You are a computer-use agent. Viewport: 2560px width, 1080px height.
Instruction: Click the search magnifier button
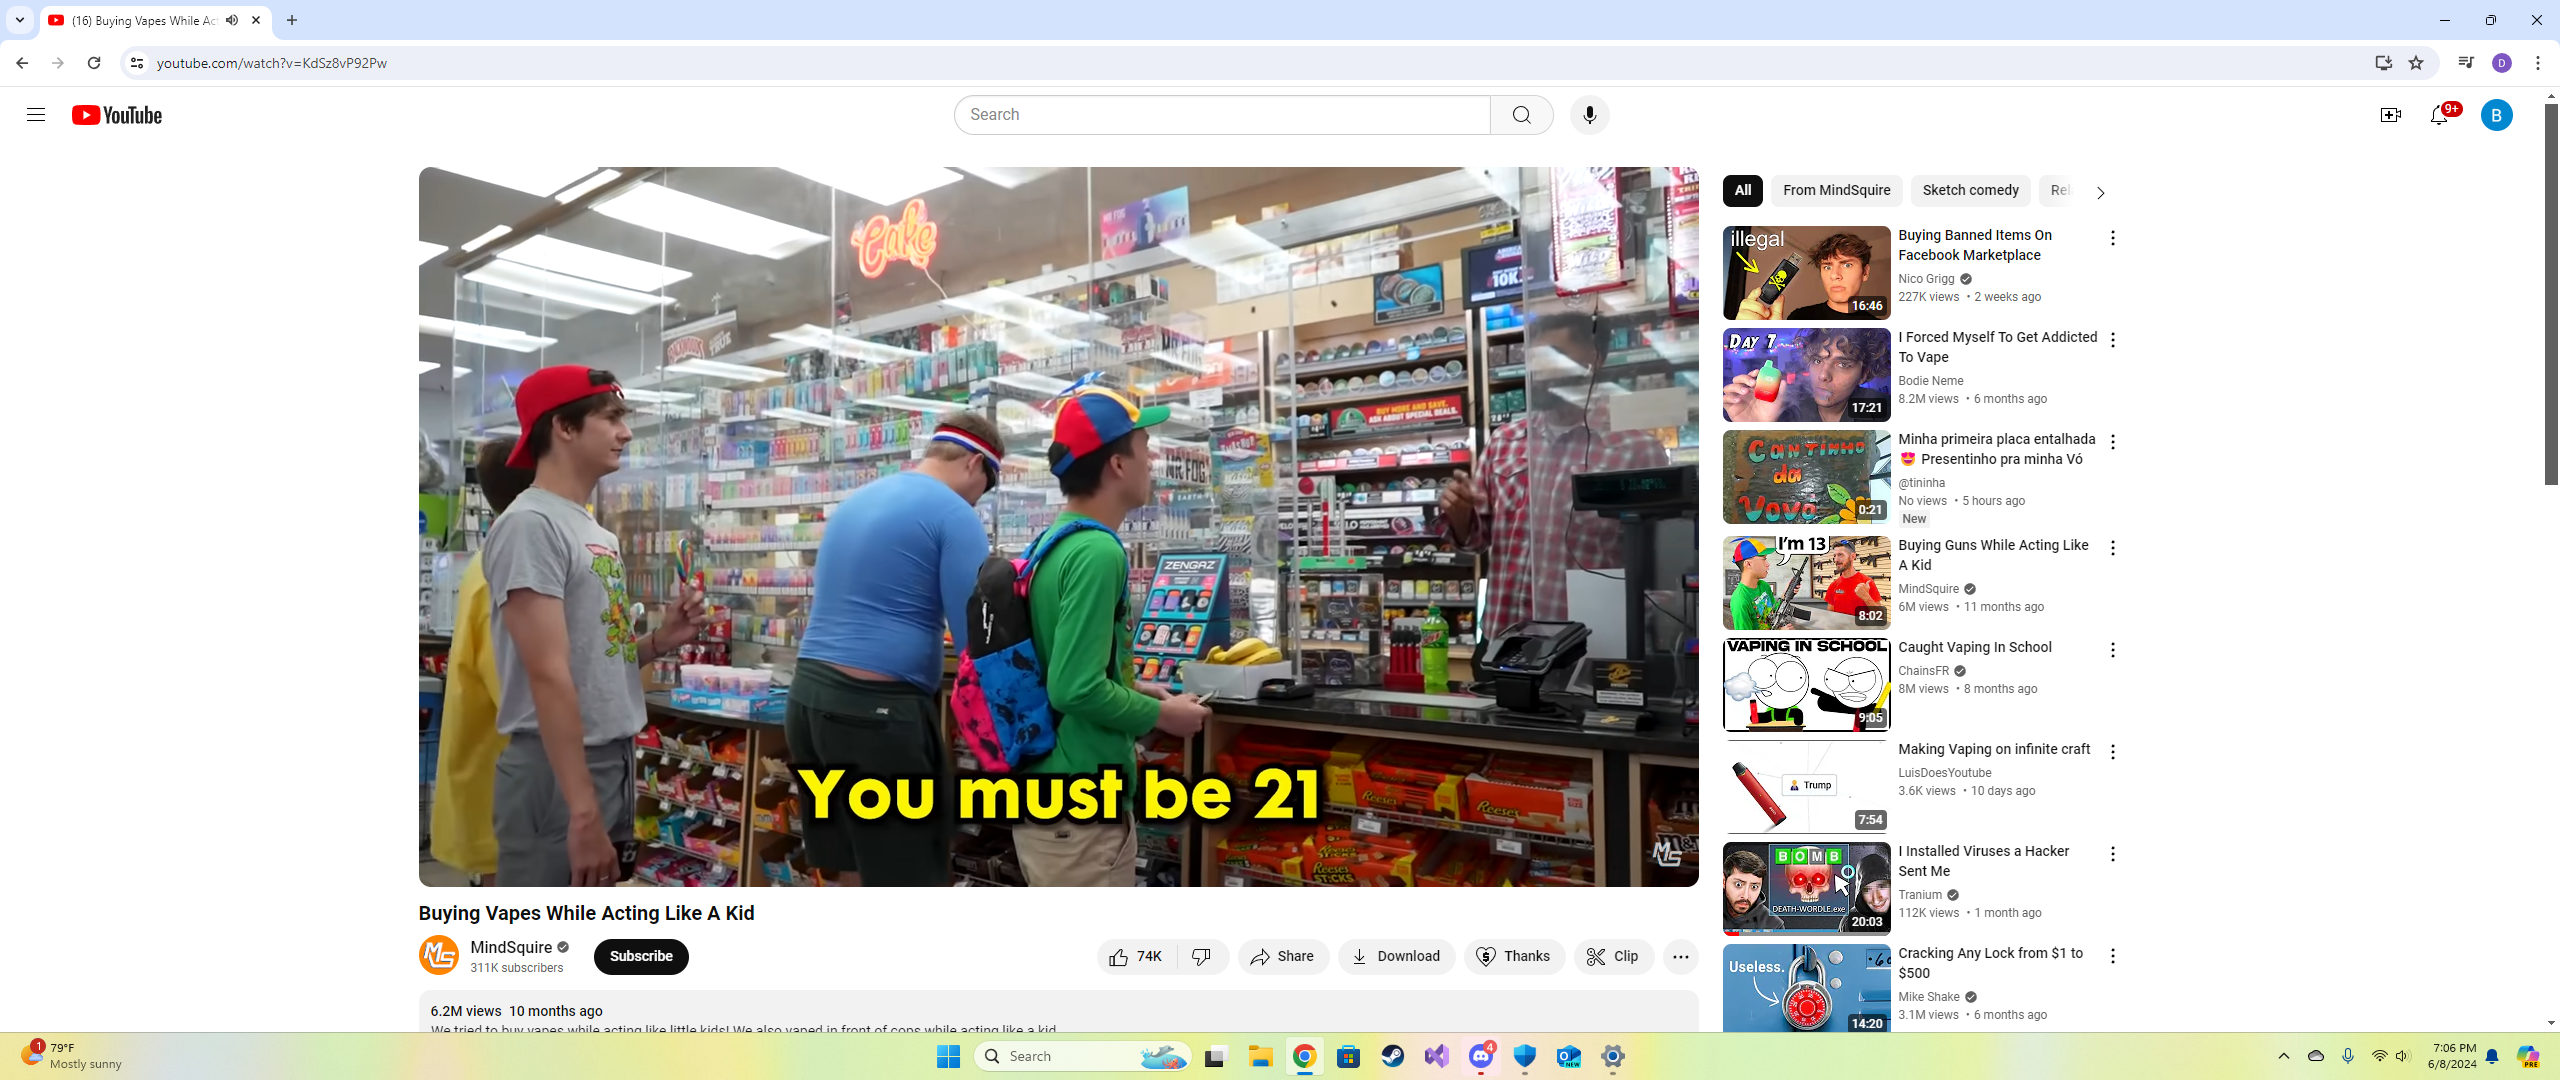pos(1521,115)
